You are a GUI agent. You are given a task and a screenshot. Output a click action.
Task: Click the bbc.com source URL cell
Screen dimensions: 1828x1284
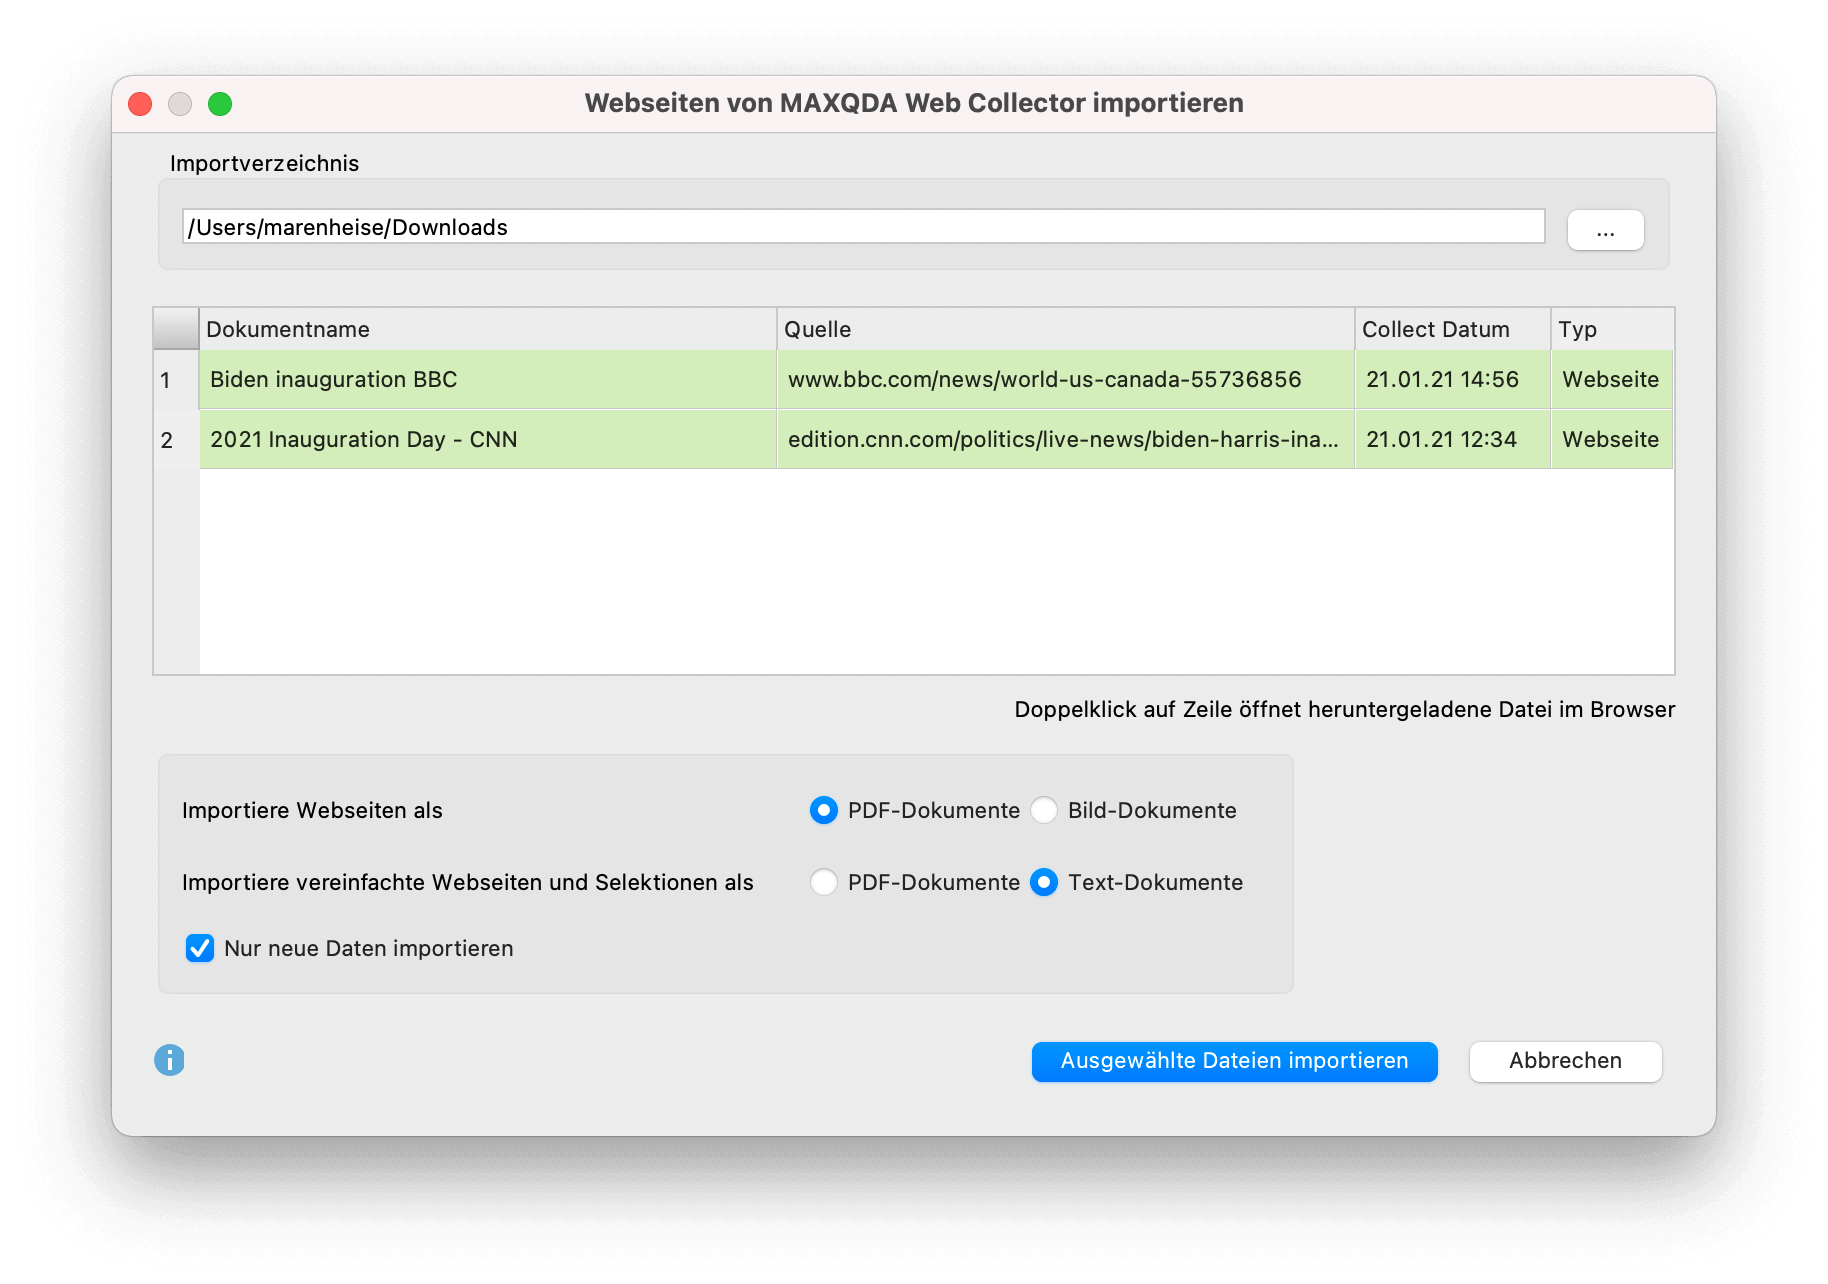(x=1066, y=380)
